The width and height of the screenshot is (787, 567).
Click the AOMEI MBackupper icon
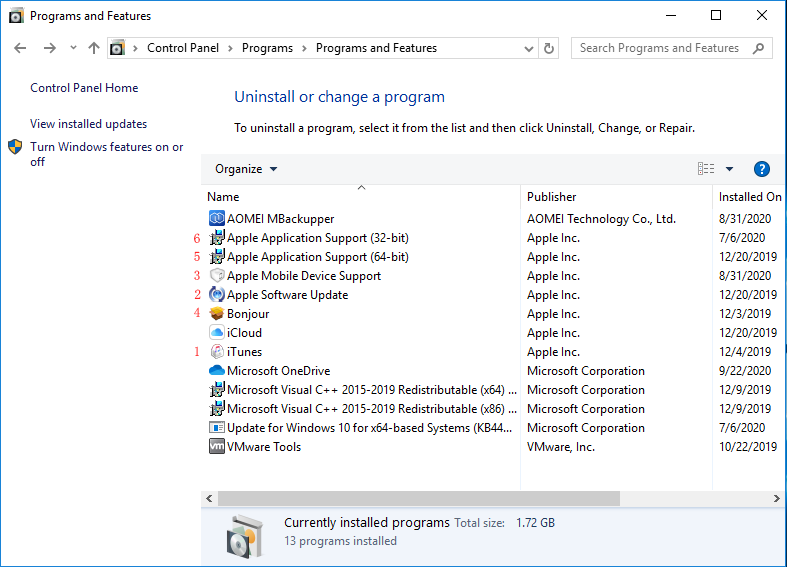coord(217,219)
